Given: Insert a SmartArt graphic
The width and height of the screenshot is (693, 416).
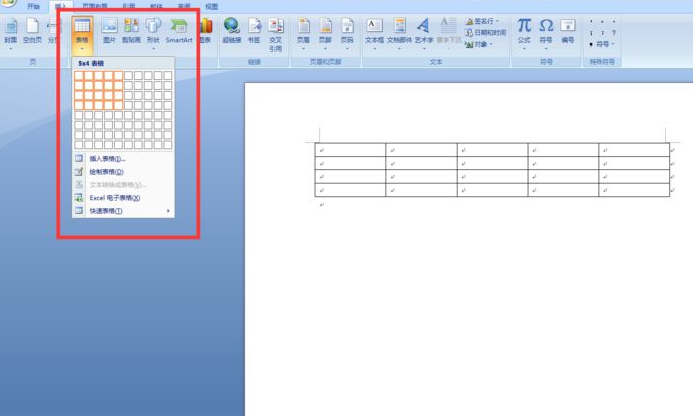Looking at the screenshot, I should (x=179, y=30).
